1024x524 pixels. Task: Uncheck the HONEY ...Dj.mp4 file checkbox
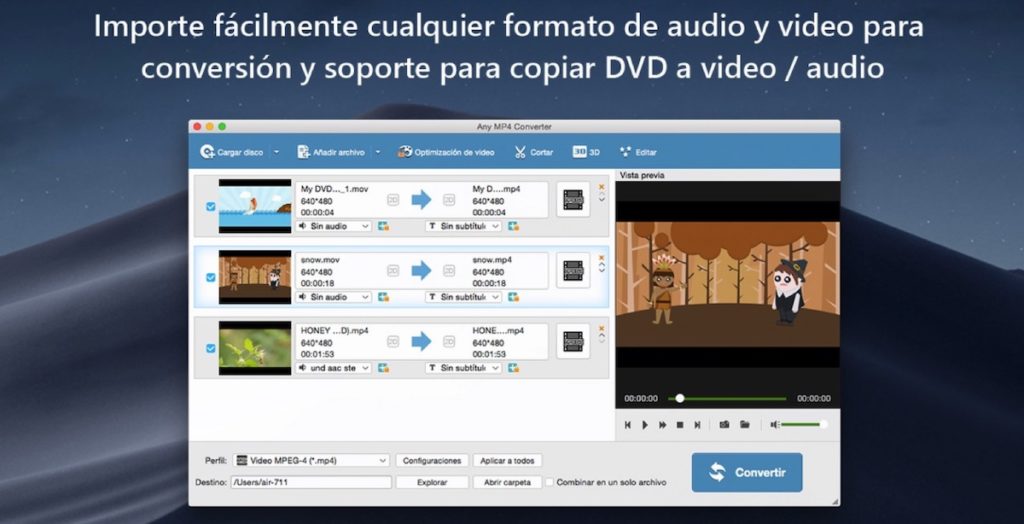click(x=210, y=348)
